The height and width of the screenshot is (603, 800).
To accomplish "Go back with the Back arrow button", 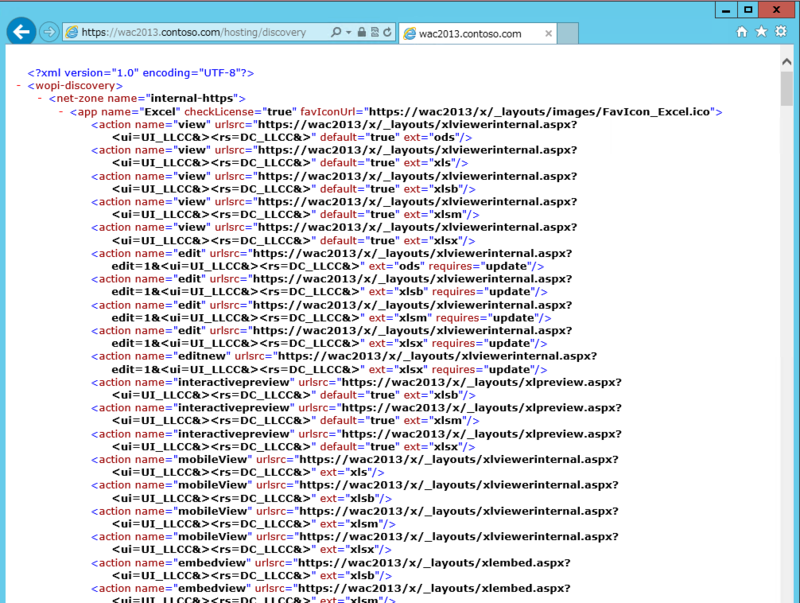I will [x=21, y=32].
